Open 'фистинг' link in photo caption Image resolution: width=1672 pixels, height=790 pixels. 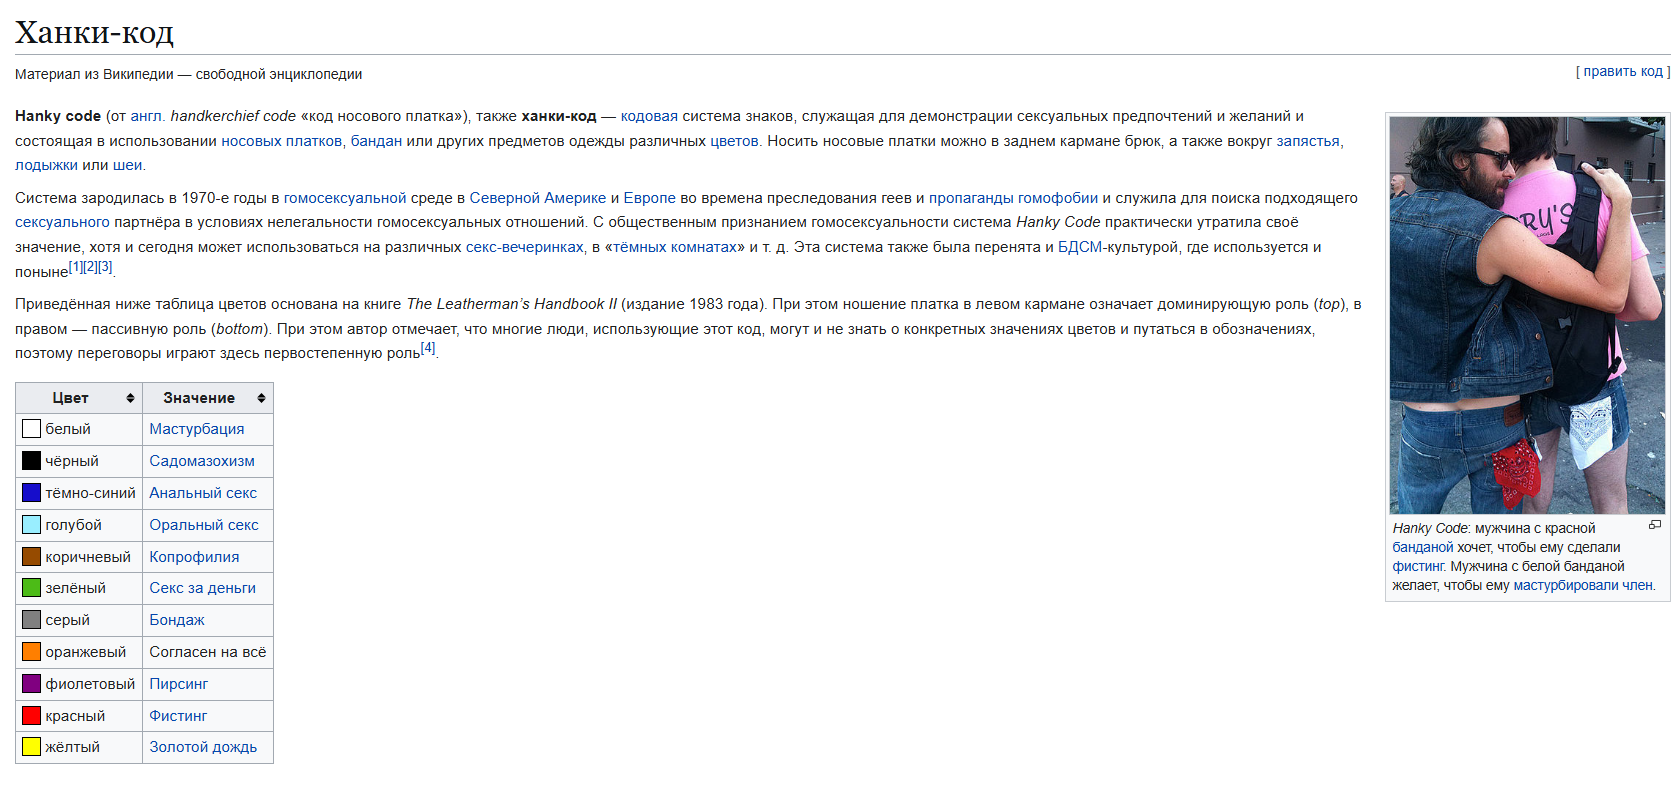pyautogui.click(x=1418, y=566)
